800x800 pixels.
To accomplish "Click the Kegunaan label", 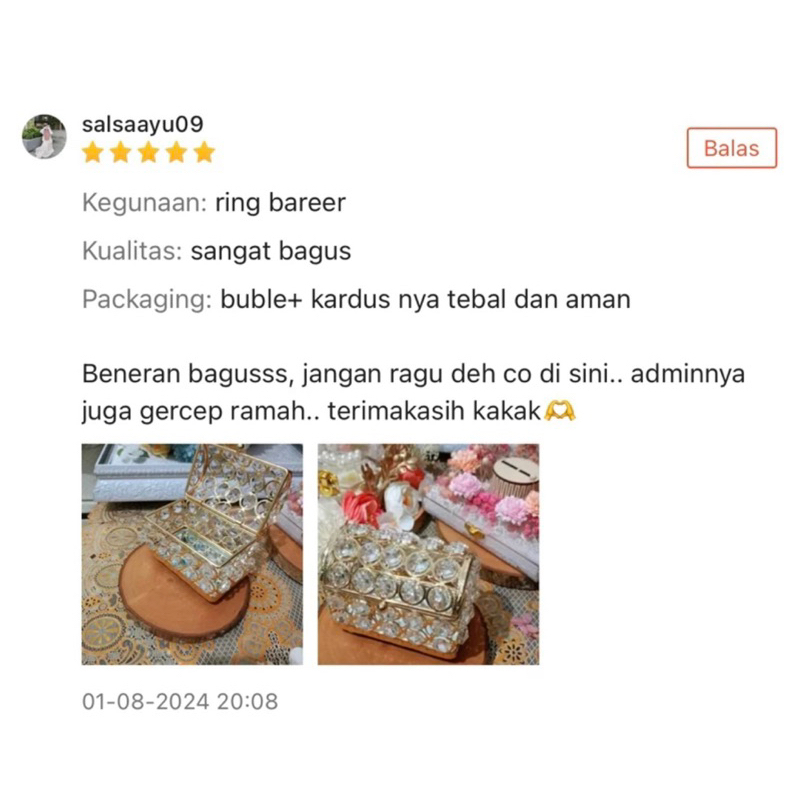I will coord(144,203).
